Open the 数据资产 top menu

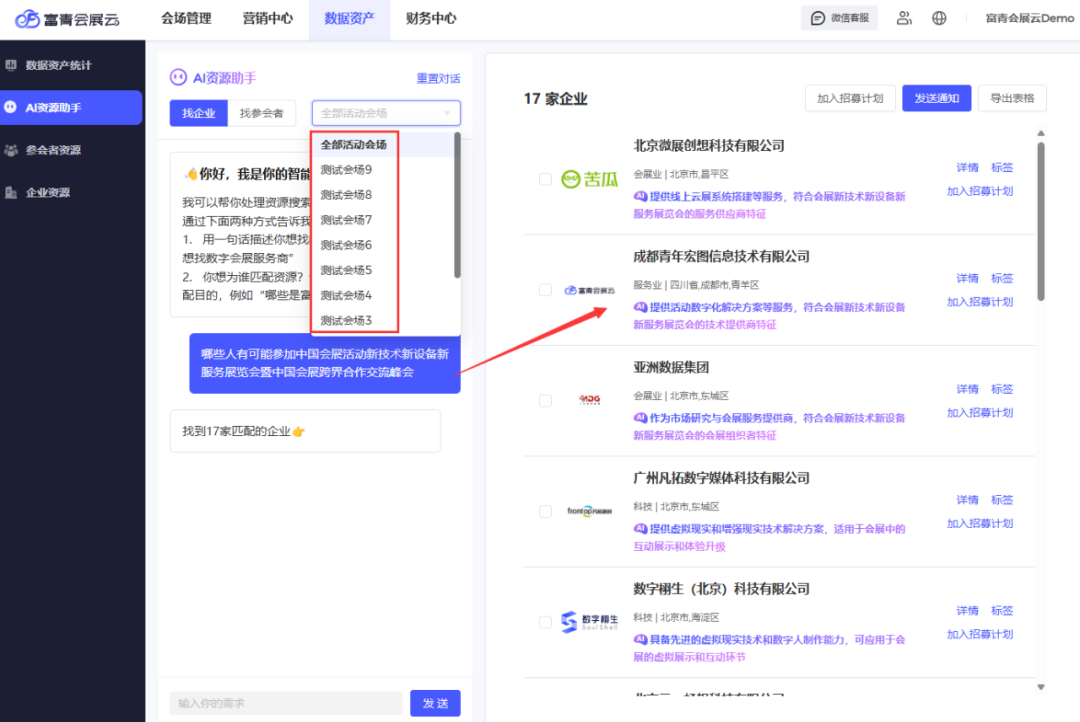pos(349,19)
